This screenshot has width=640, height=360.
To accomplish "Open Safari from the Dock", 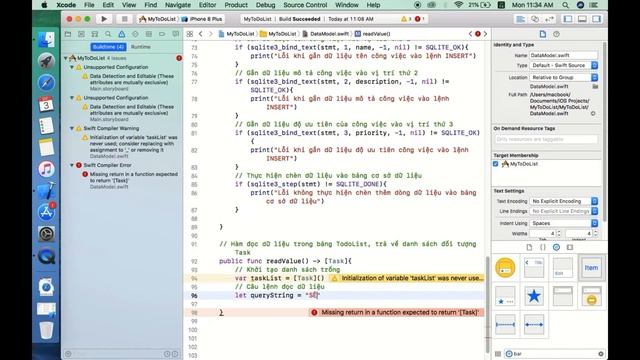I will coord(46,83).
